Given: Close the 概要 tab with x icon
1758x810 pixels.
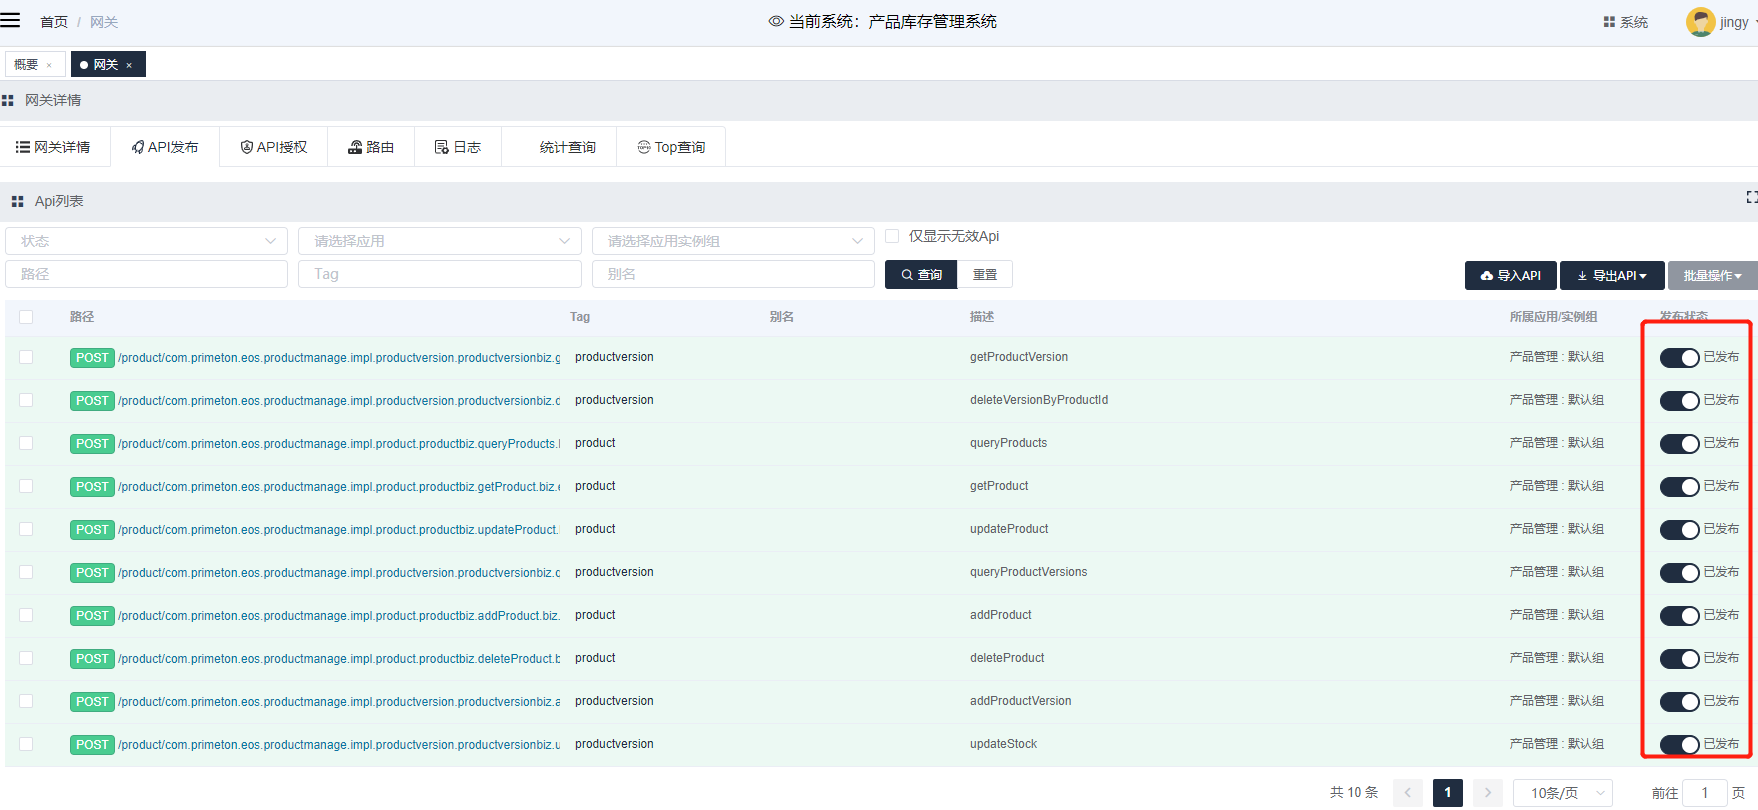Looking at the screenshot, I should [49, 65].
